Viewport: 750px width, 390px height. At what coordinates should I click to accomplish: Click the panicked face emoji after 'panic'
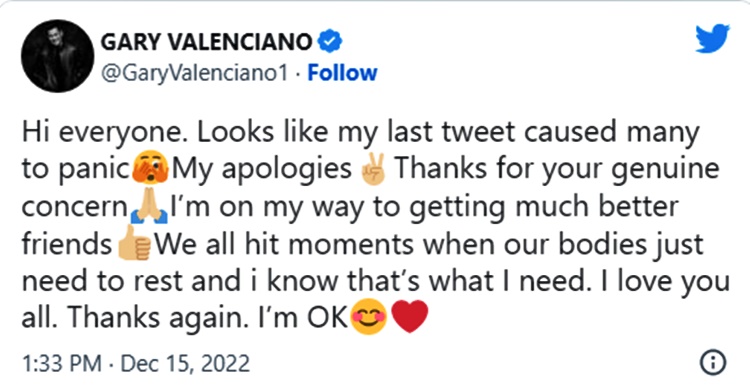pos(150,168)
